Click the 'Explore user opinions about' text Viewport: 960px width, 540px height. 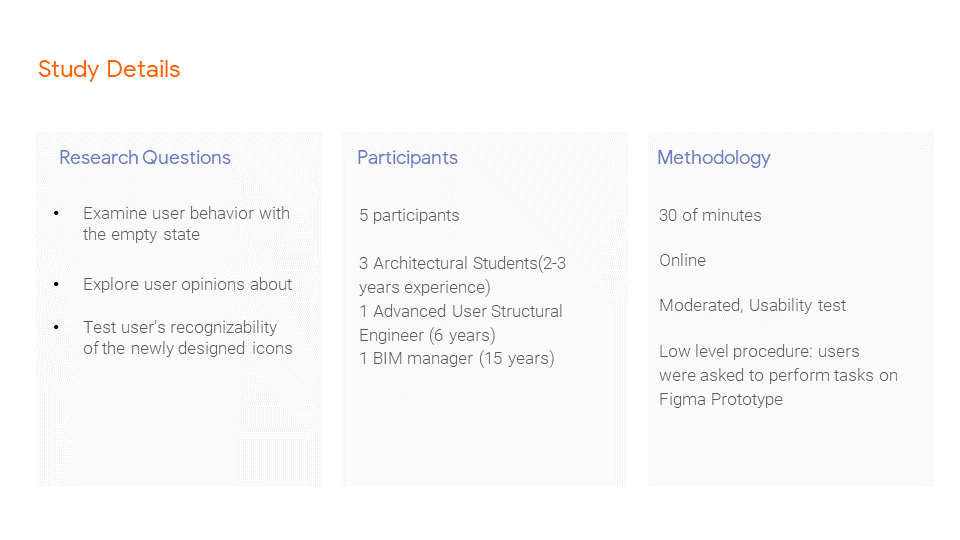pos(187,284)
